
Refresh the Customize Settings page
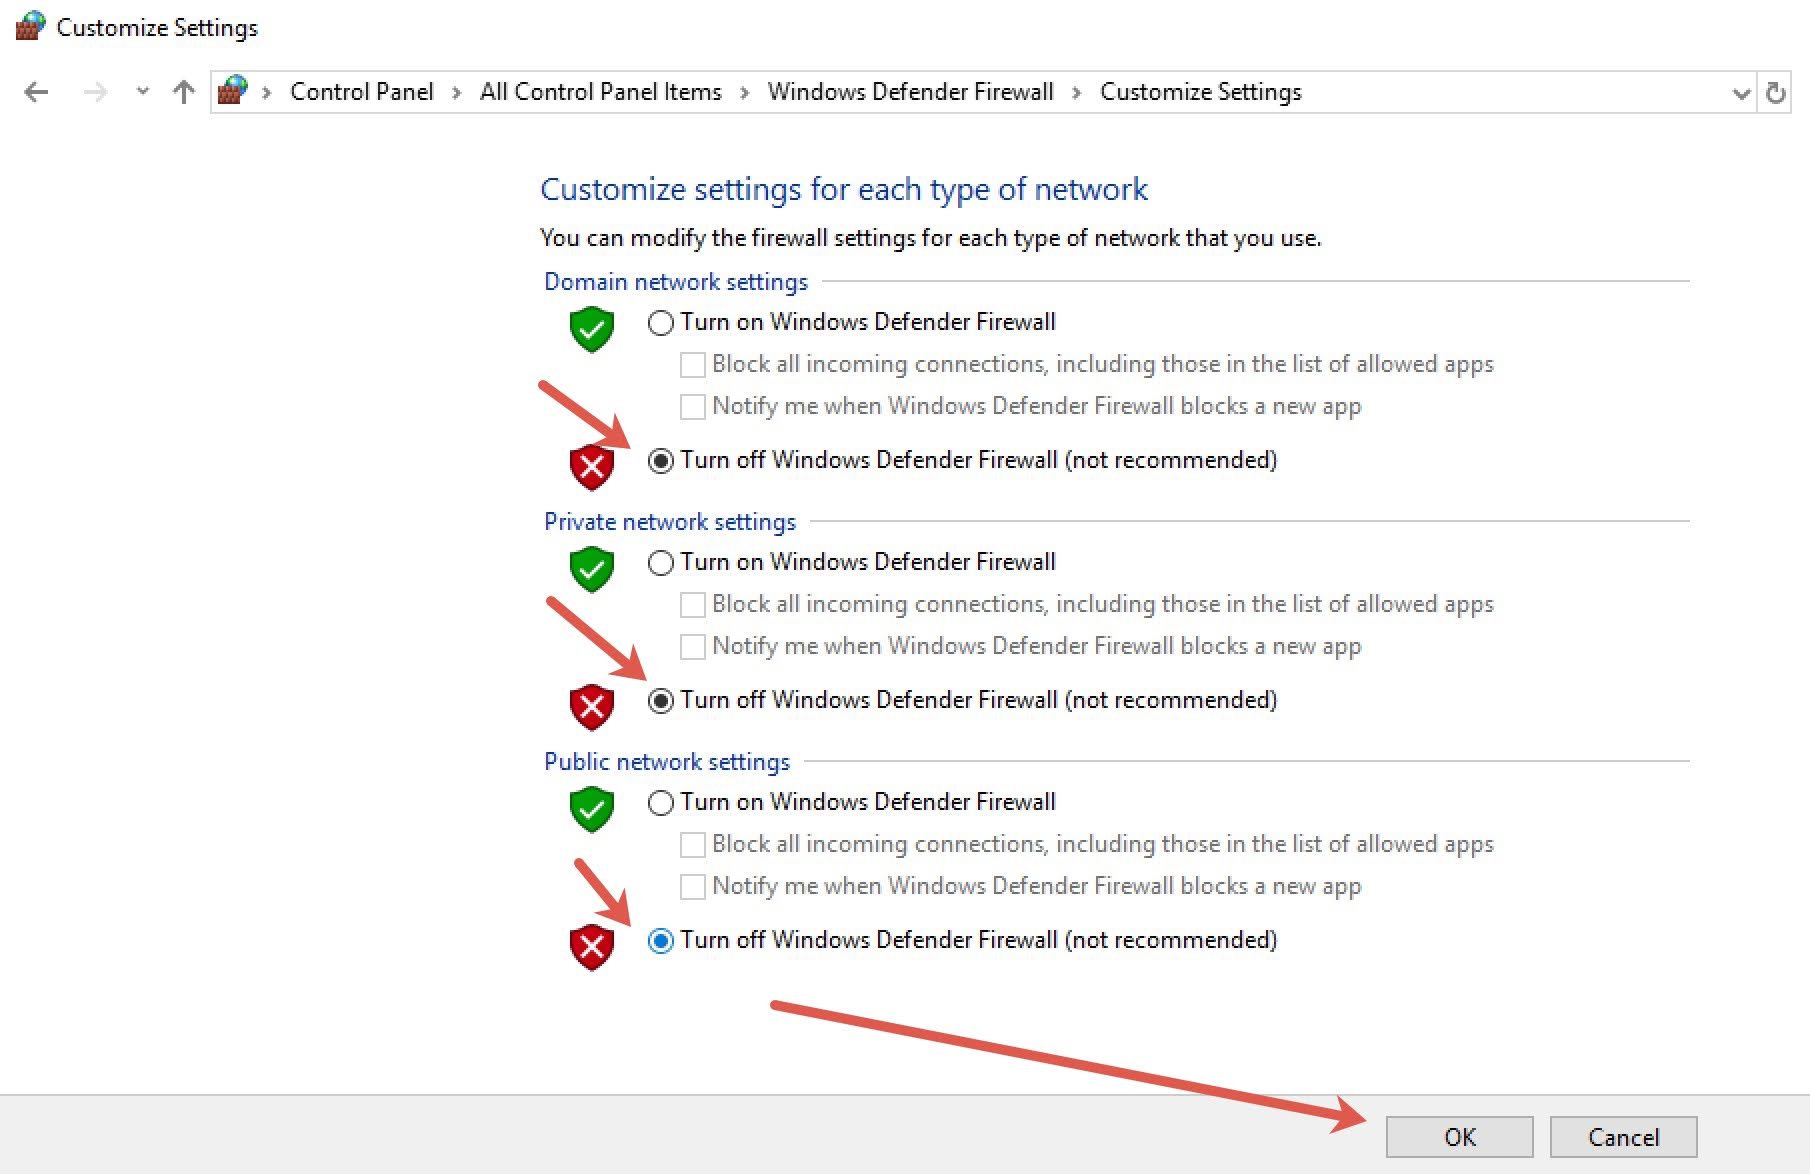(1776, 92)
